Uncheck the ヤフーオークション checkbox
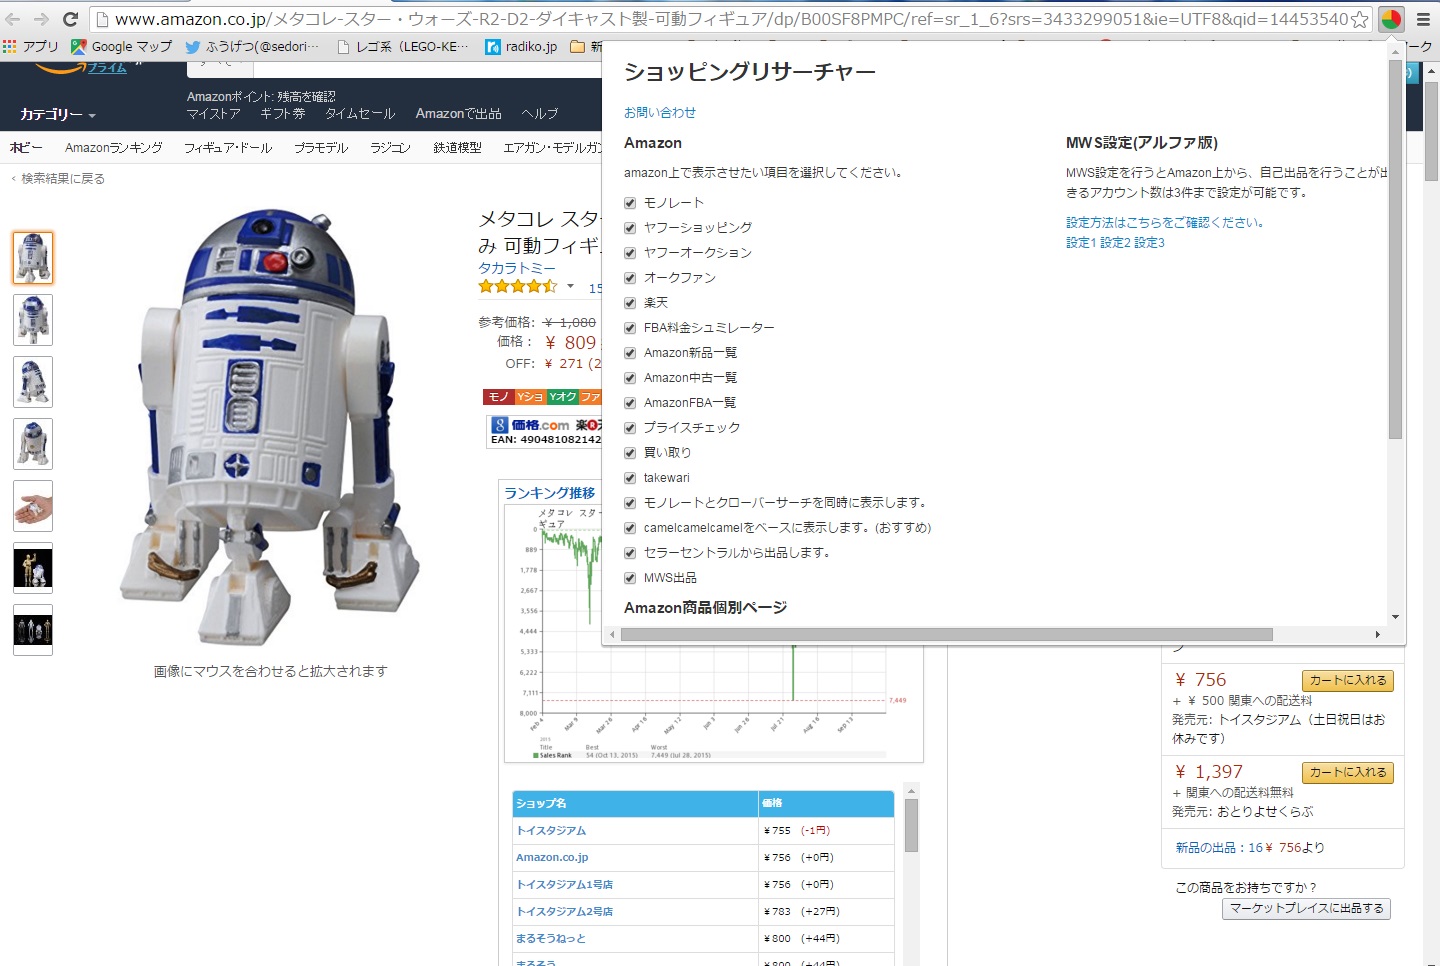Image resolution: width=1440 pixels, height=966 pixels. pos(630,253)
